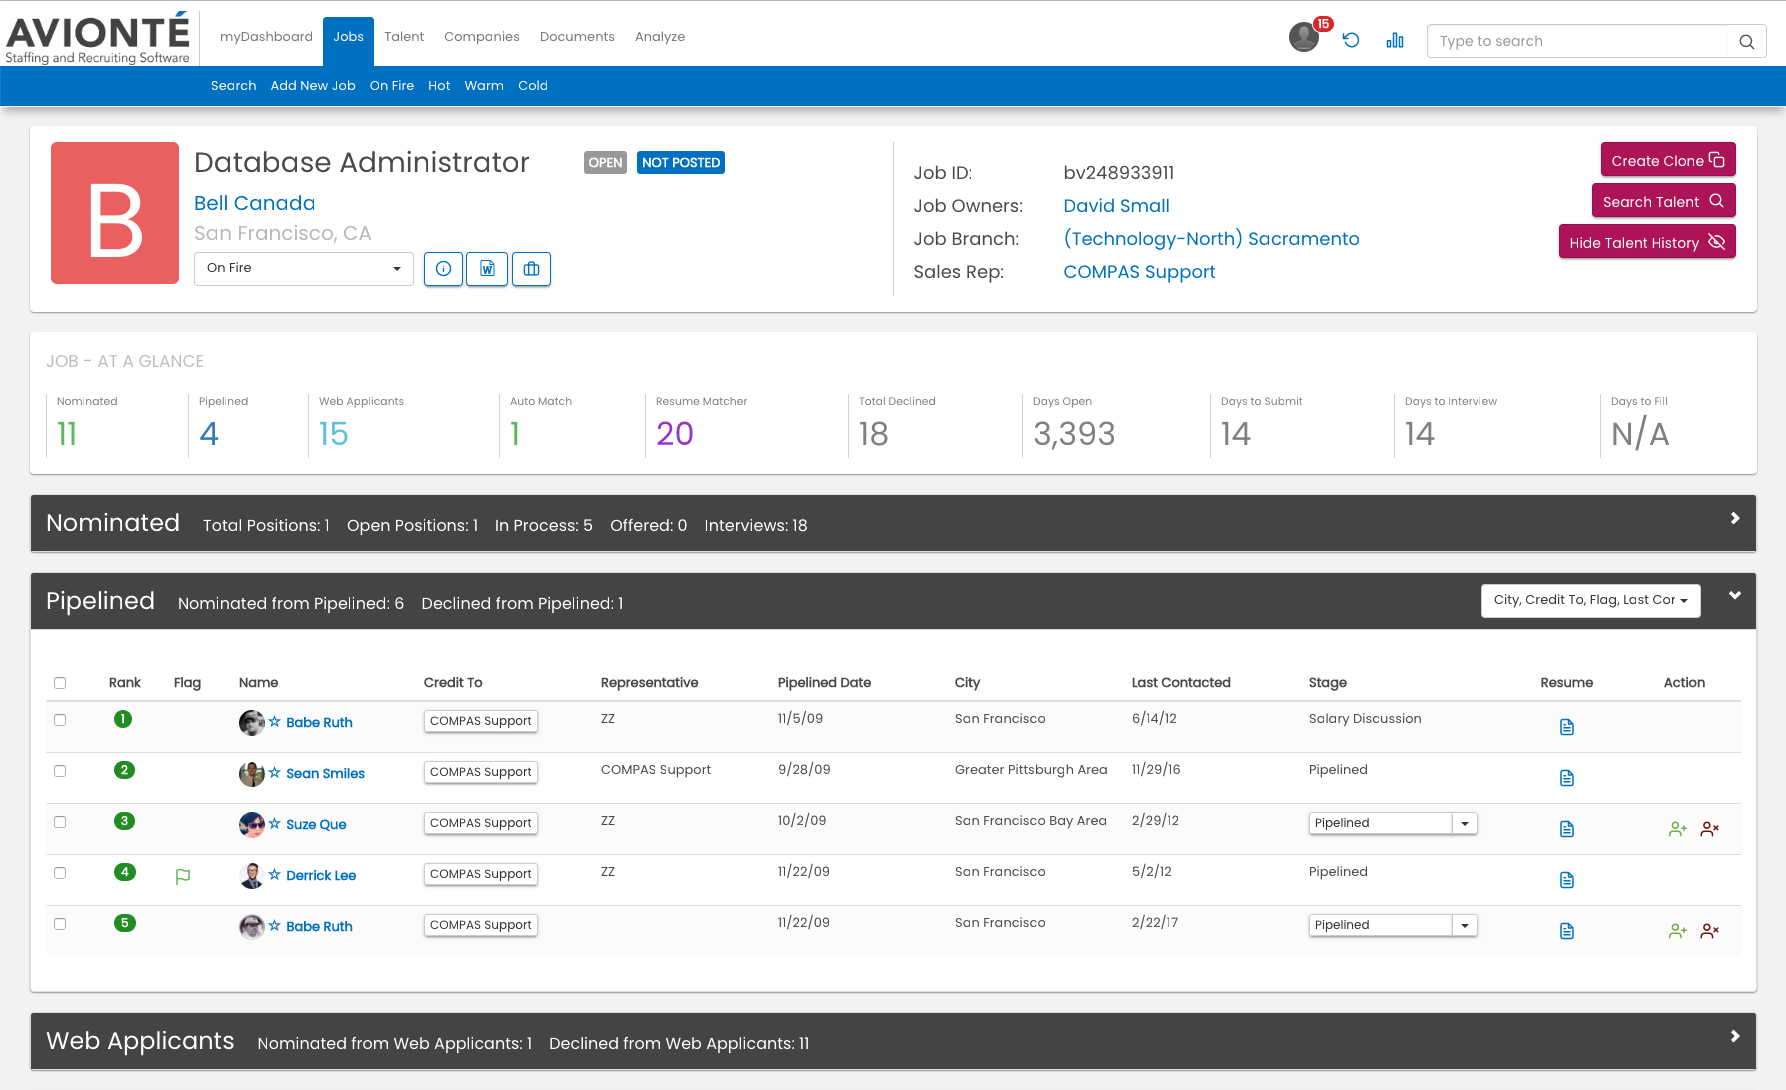Open the Word document icon button
This screenshot has width=1786, height=1090.
[487, 269]
